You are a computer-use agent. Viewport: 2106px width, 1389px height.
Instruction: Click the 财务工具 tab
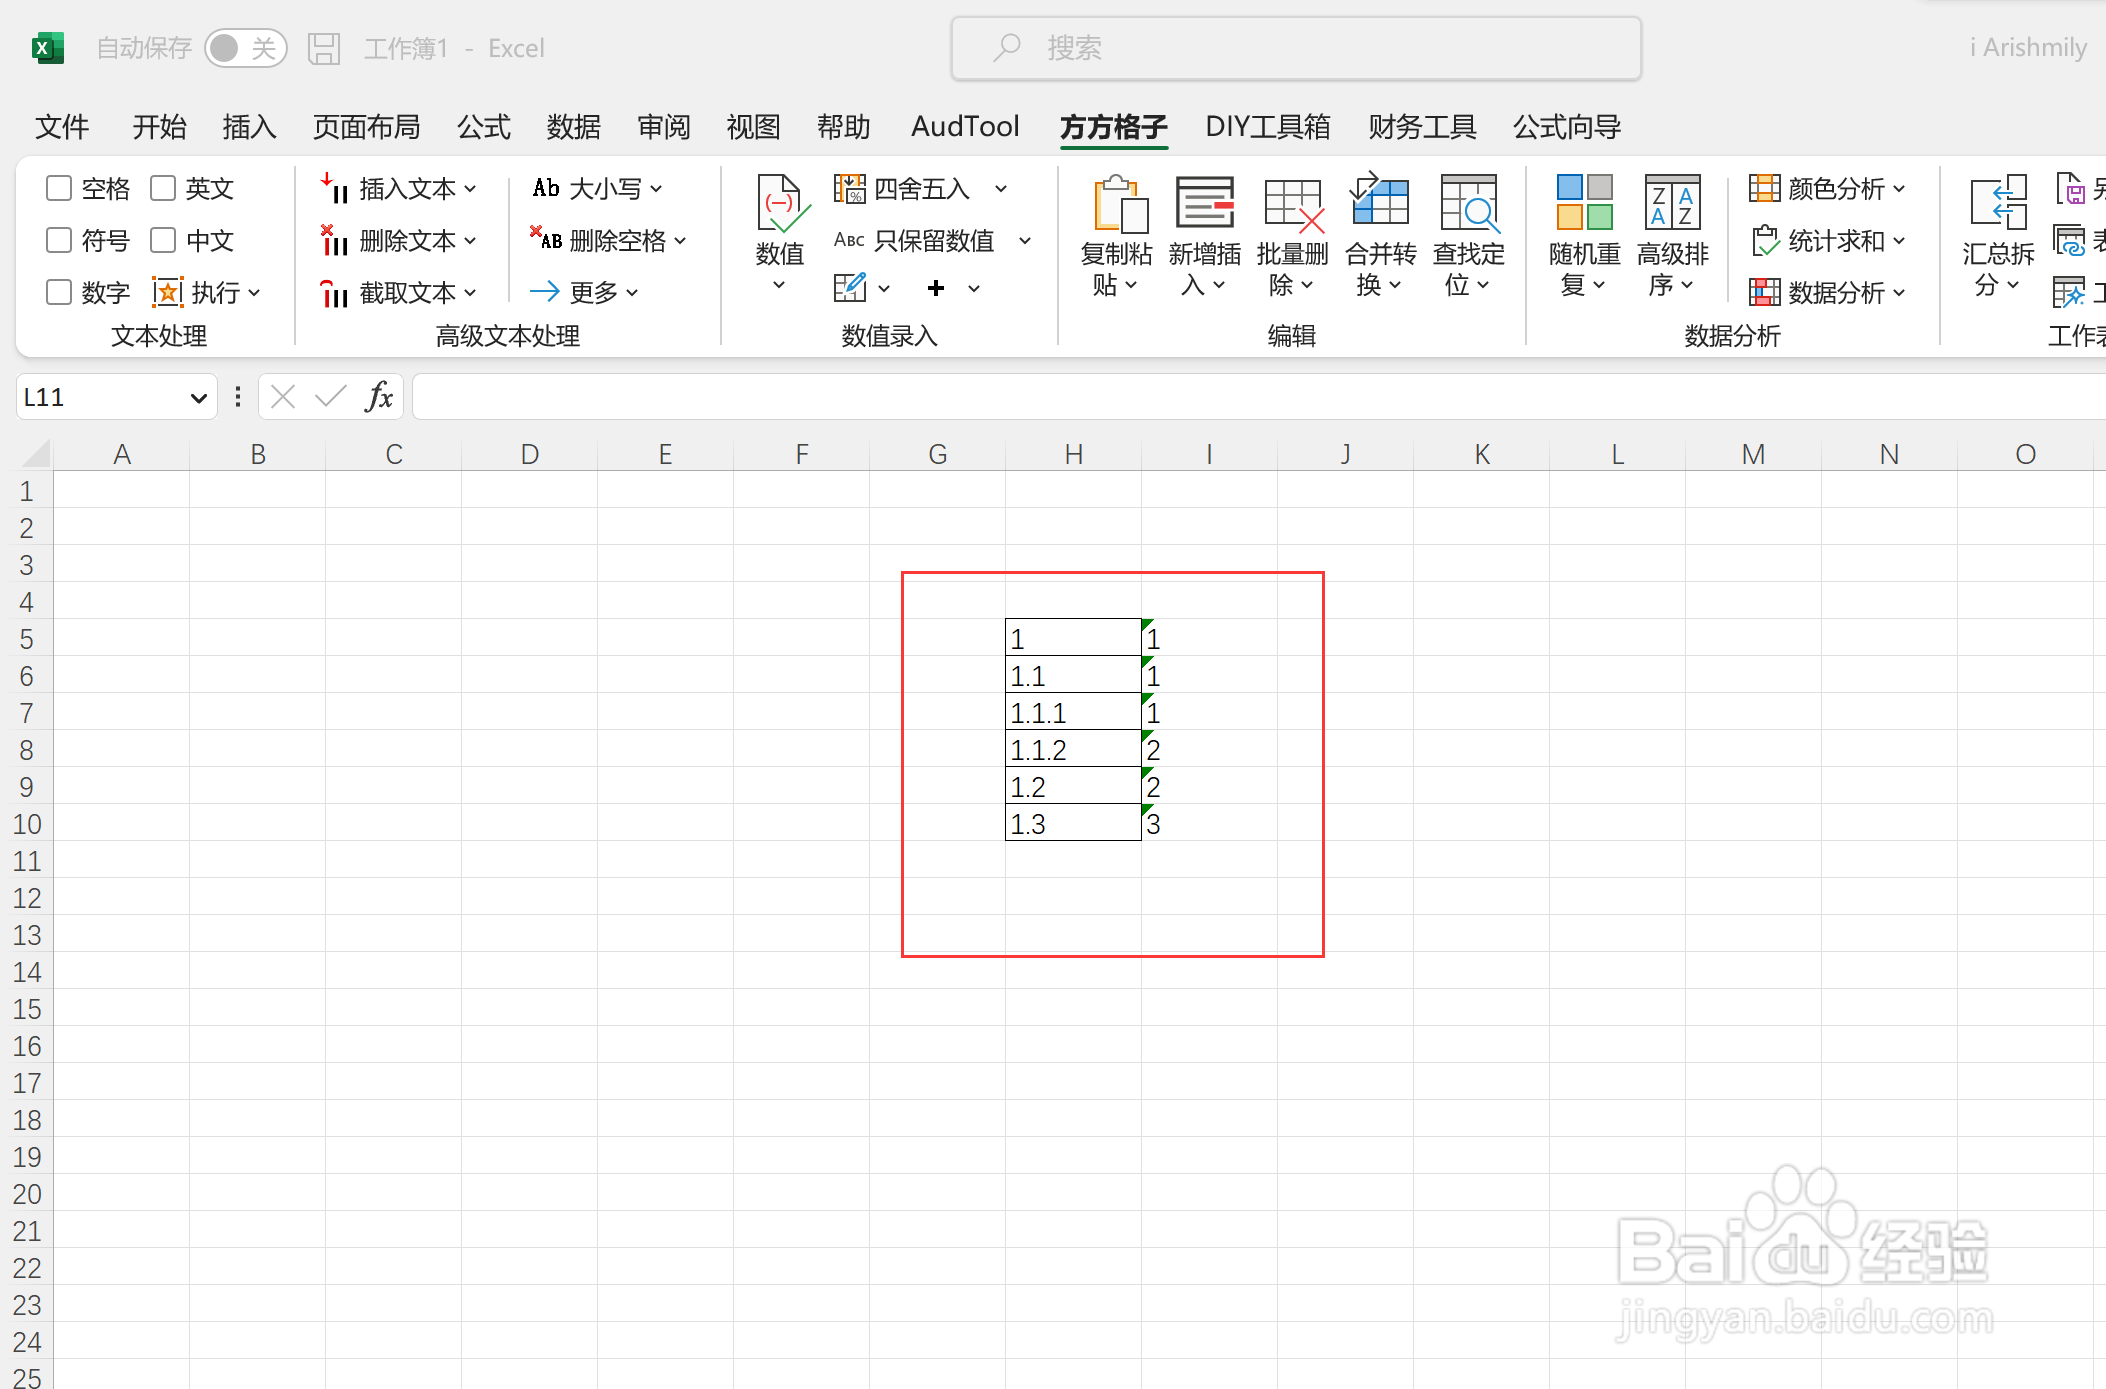tap(1422, 127)
